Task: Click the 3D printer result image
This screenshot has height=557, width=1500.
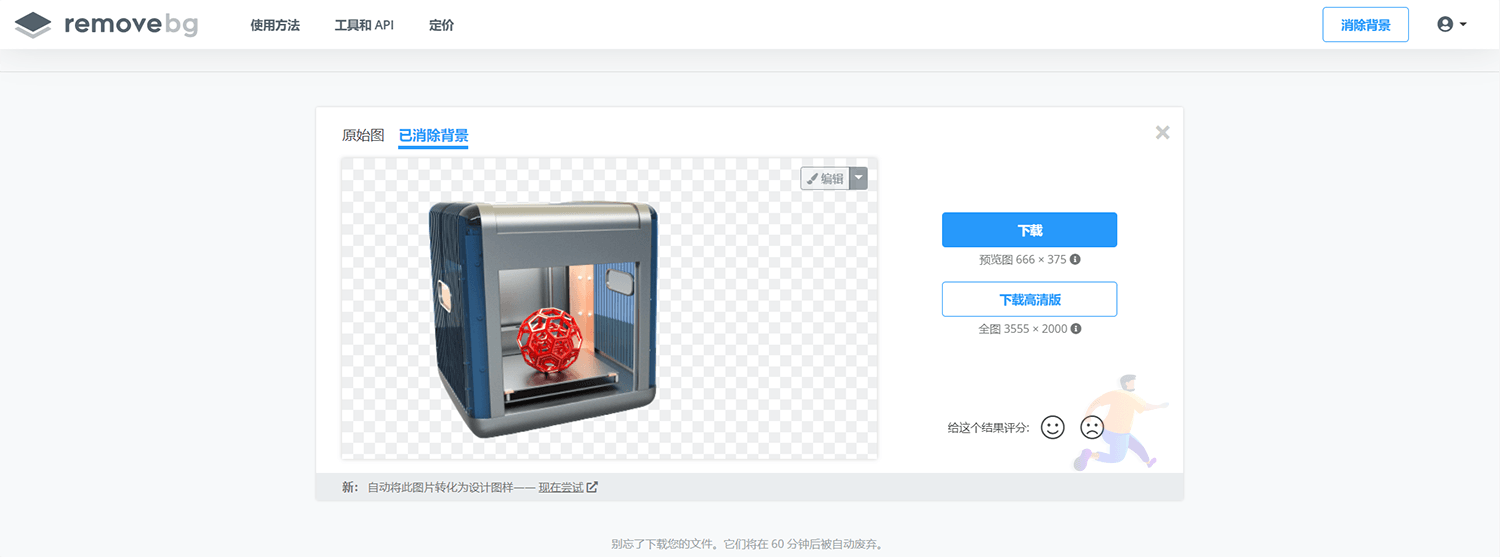Action: [x=544, y=318]
